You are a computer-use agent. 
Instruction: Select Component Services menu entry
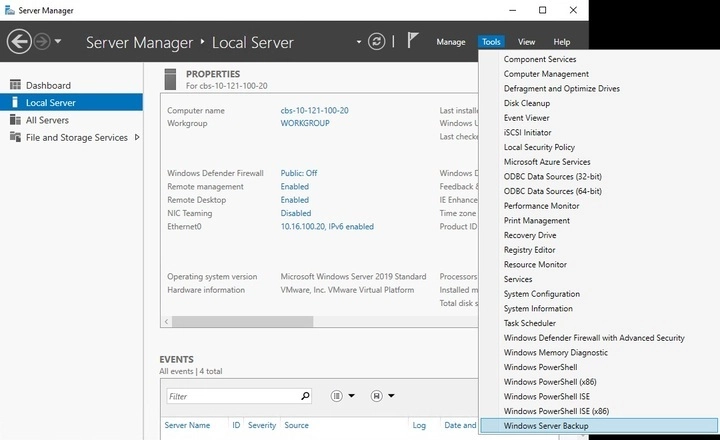click(540, 59)
